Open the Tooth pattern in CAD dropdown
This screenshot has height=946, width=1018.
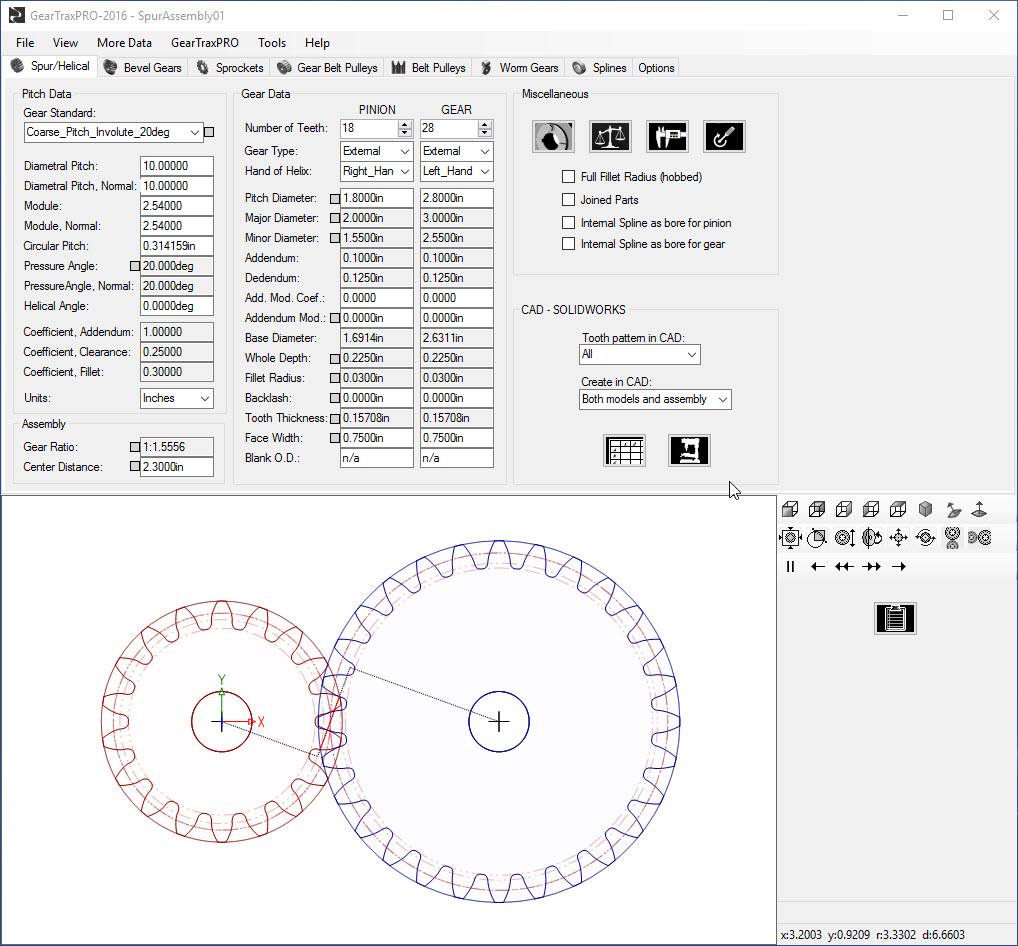coord(640,355)
